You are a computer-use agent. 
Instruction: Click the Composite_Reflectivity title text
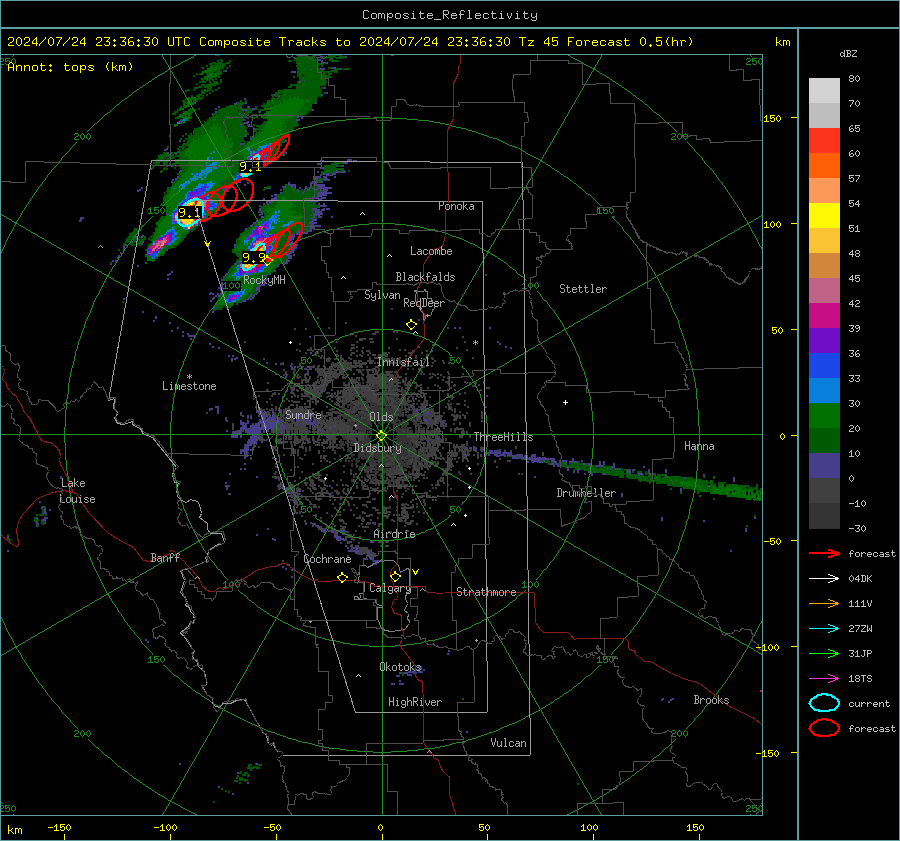450,15
